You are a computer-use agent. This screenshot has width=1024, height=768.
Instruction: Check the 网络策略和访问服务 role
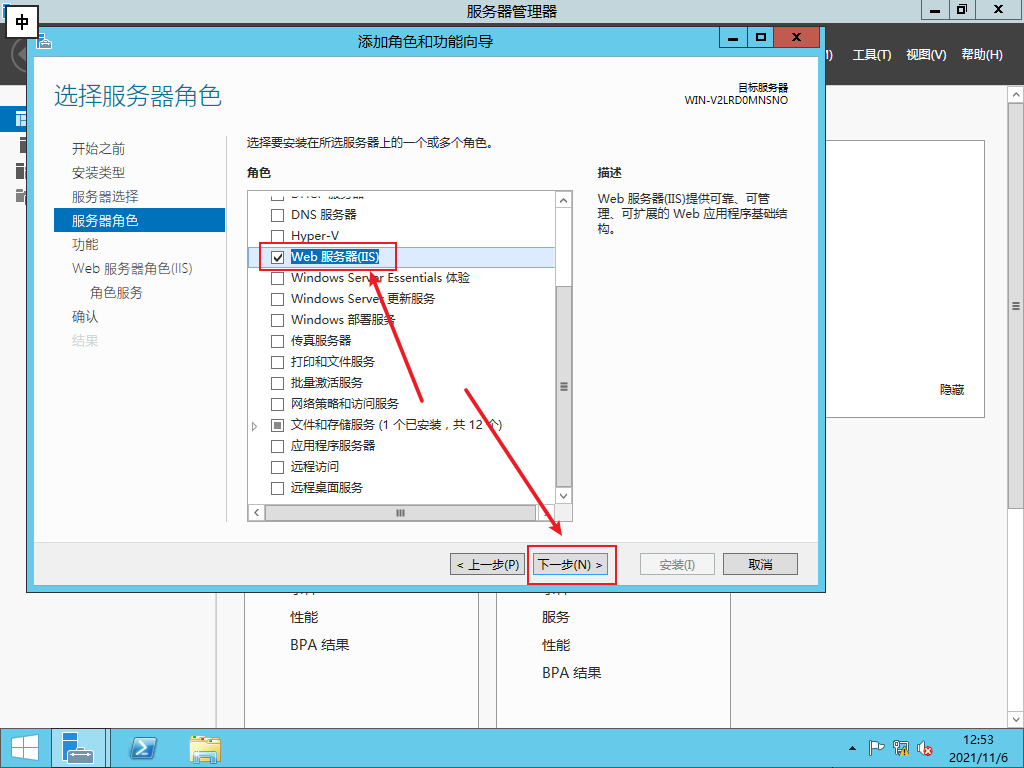[x=278, y=404]
